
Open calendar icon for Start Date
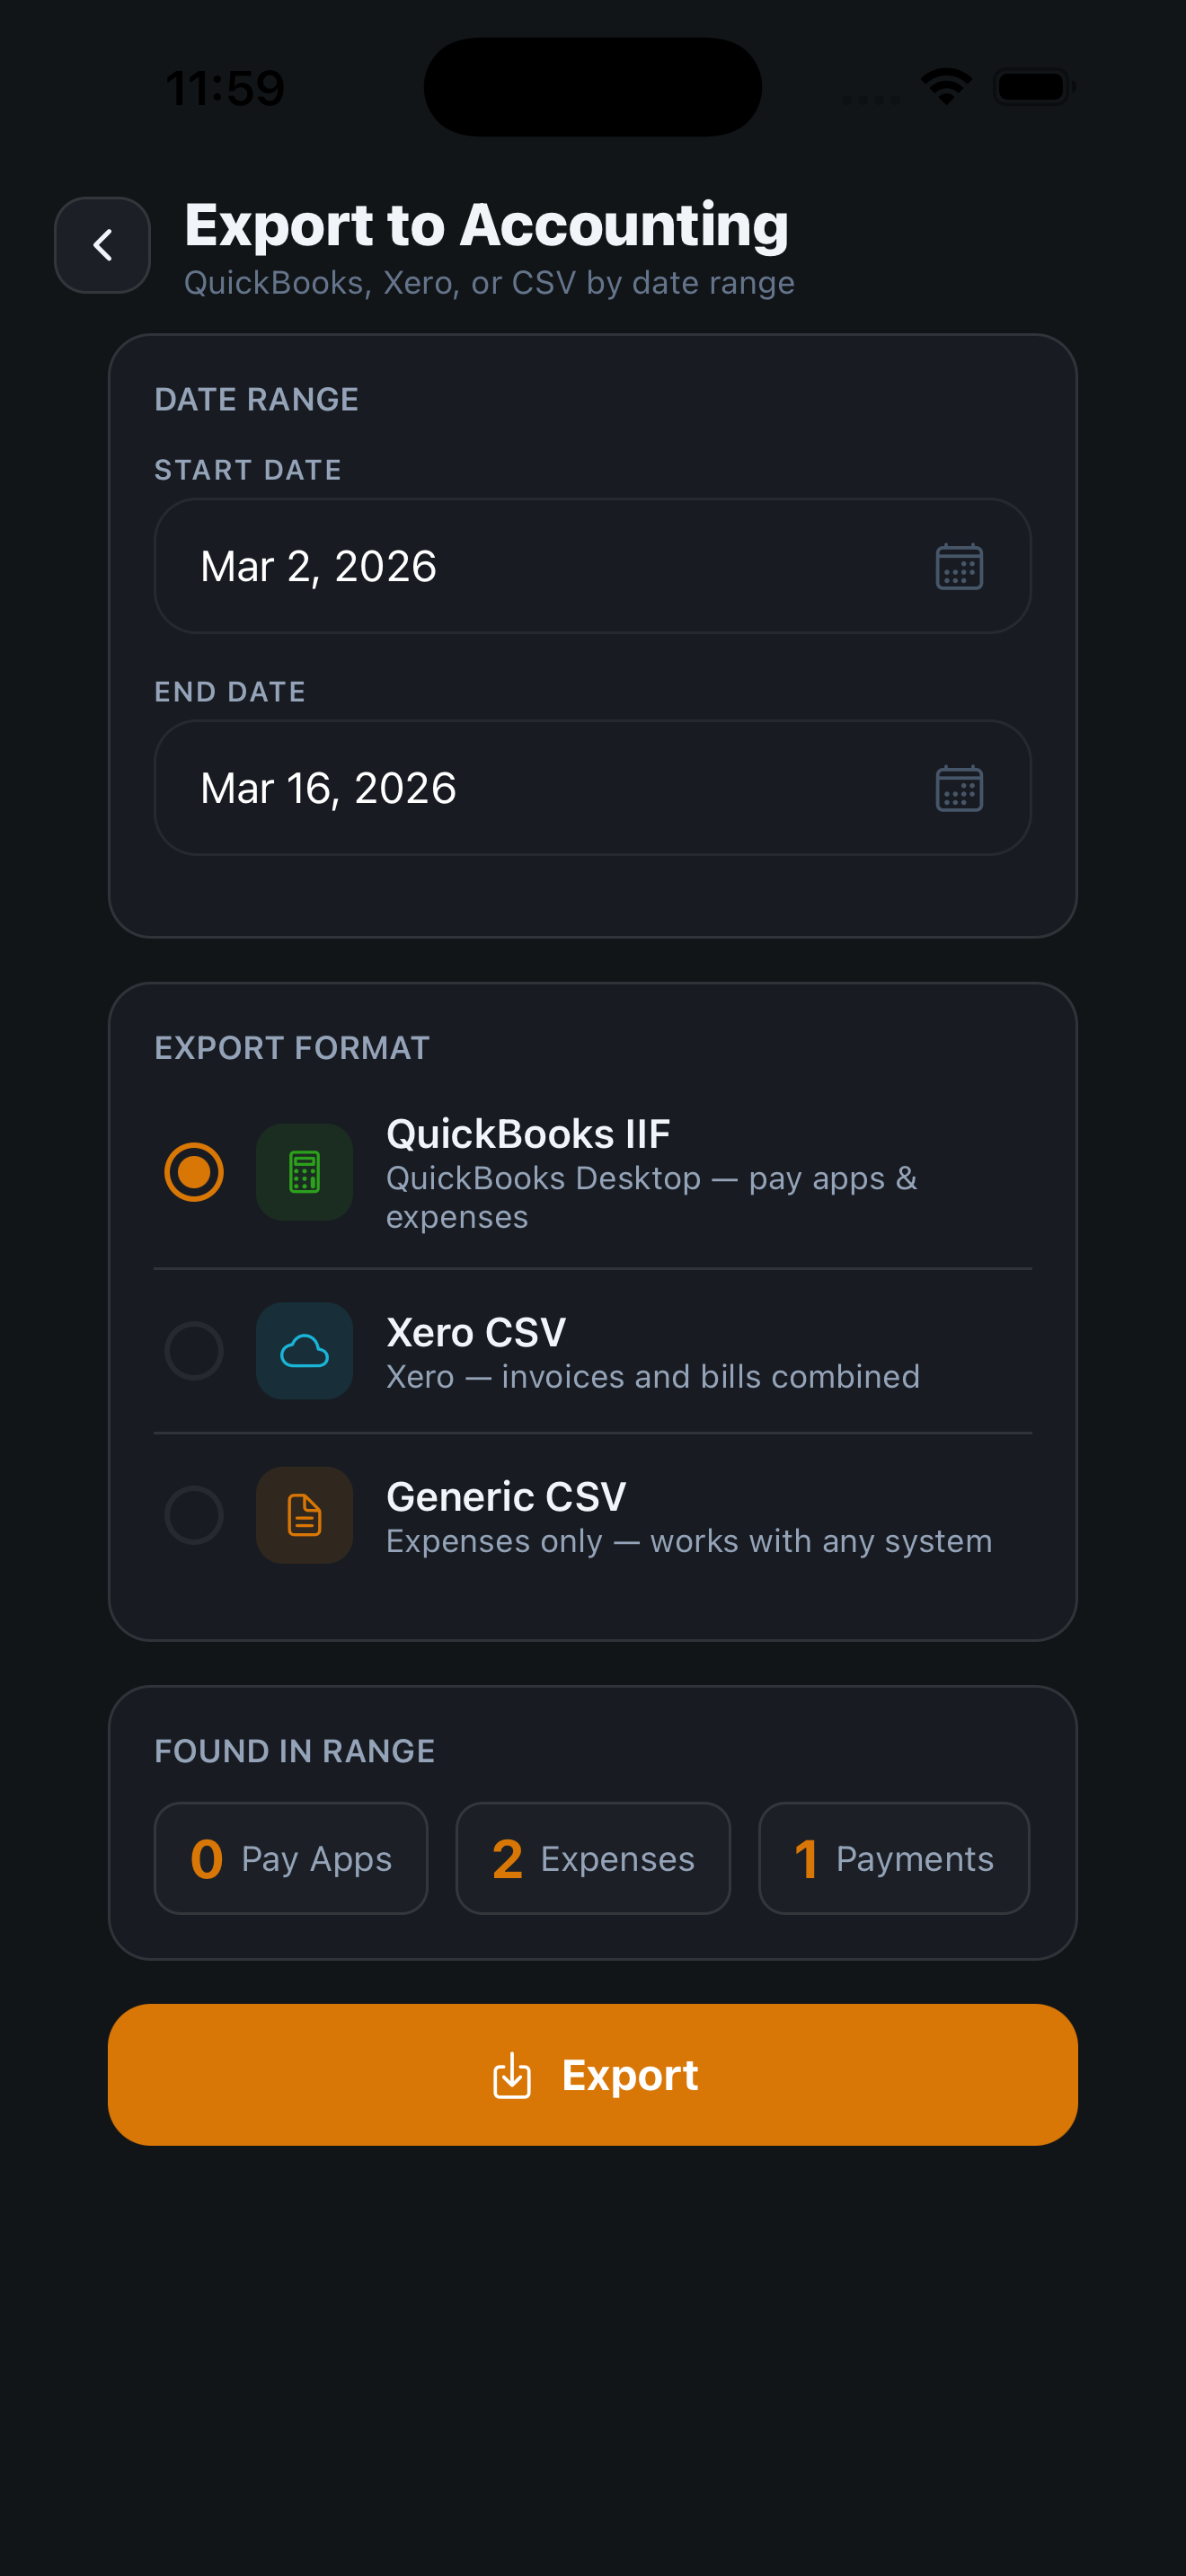958,567
